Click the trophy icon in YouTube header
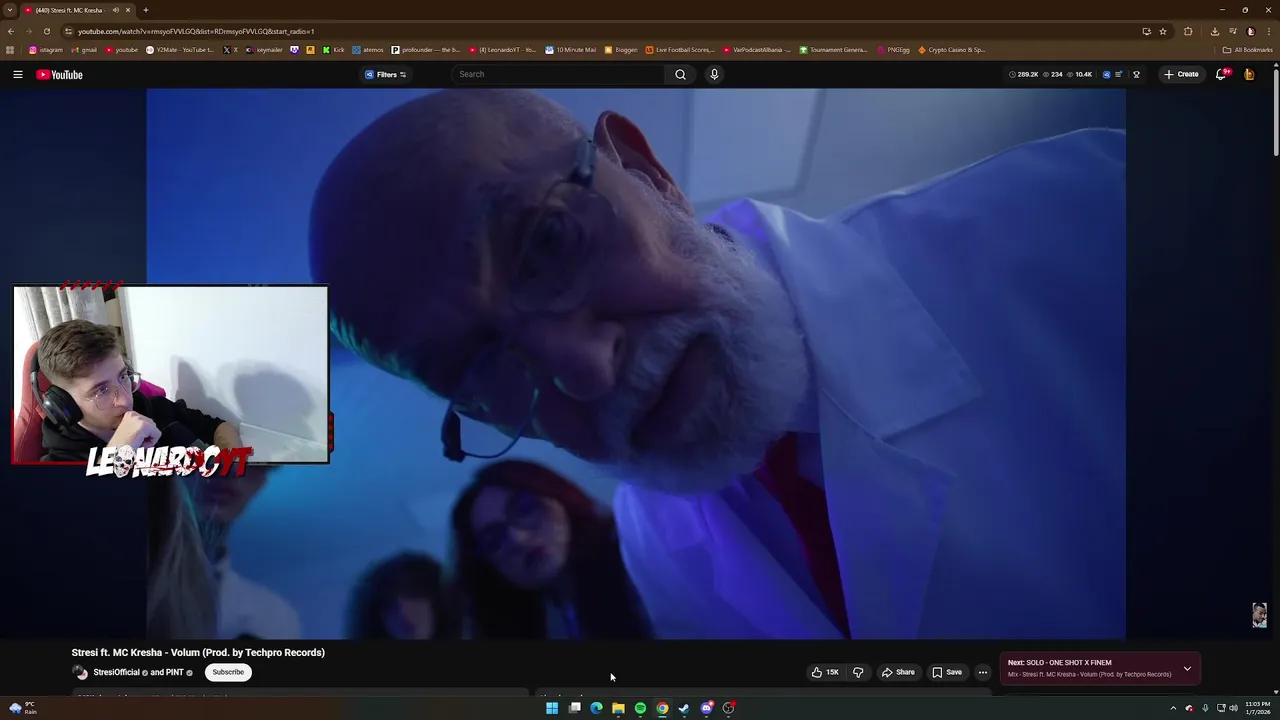The image size is (1280, 720). pos(1136,74)
